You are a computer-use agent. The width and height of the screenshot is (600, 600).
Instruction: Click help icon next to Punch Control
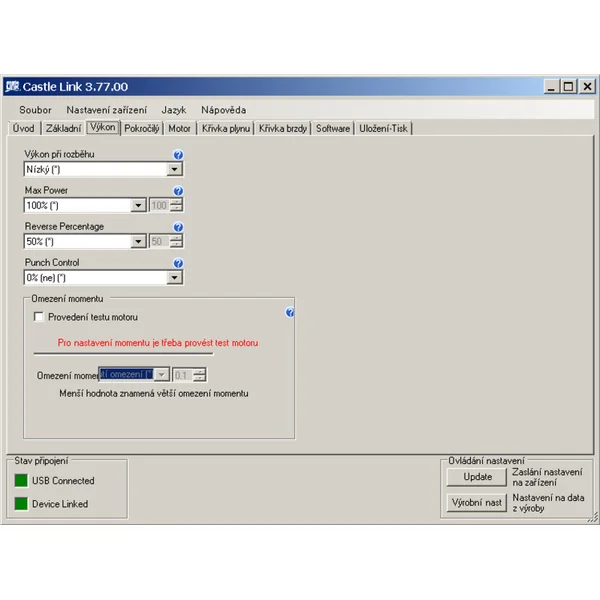(178, 263)
